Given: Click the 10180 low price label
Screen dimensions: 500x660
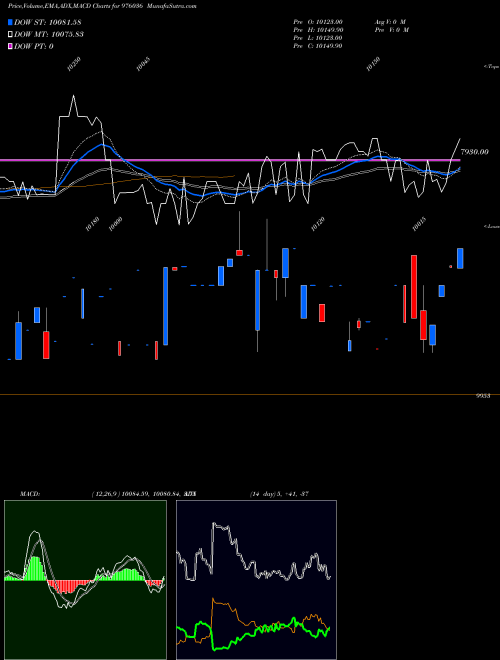Looking at the screenshot, I should [x=92, y=224].
